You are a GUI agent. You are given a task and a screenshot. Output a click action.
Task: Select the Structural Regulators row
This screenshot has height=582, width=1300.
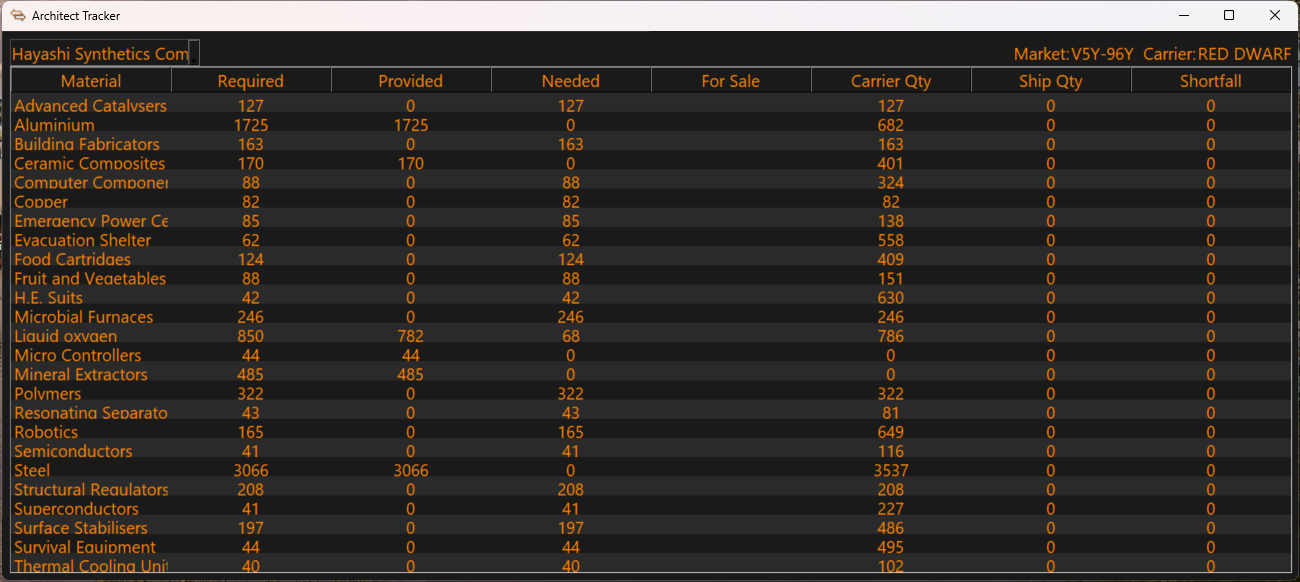click(651, 490)
